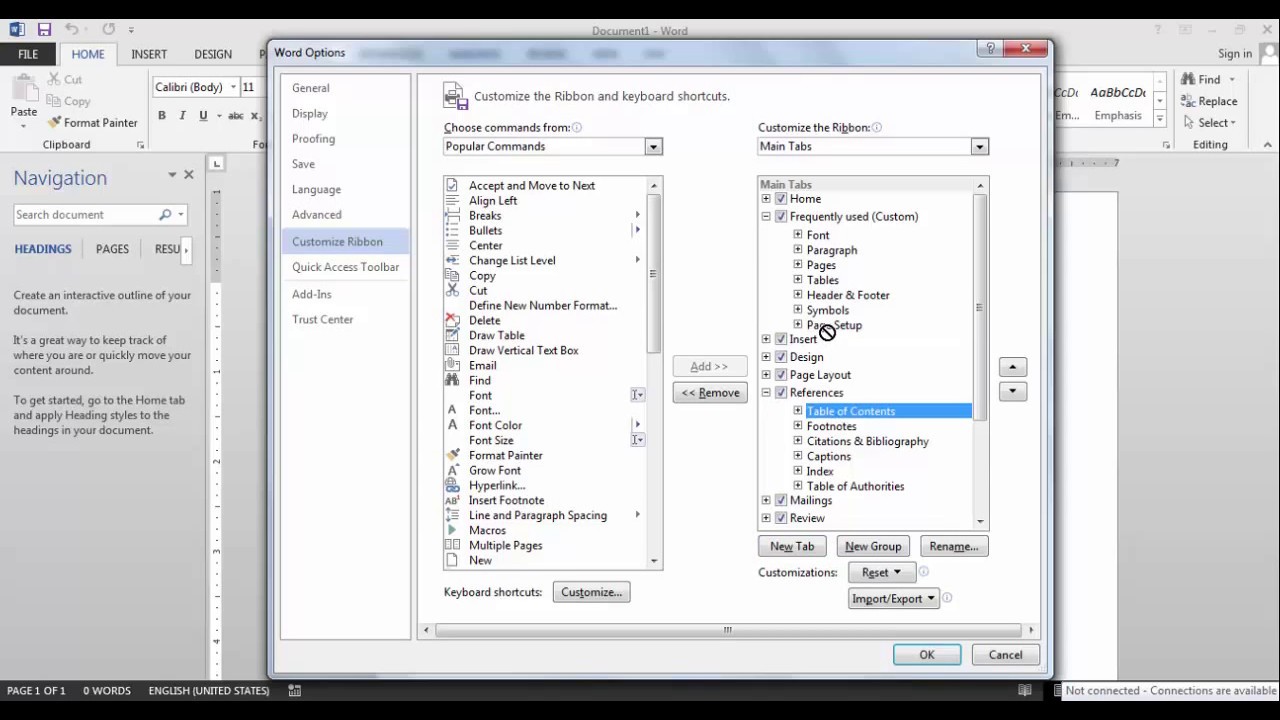Screen dimensions: 1280x720
Task: Click the Rename button
Action: (x=954, y=546)
